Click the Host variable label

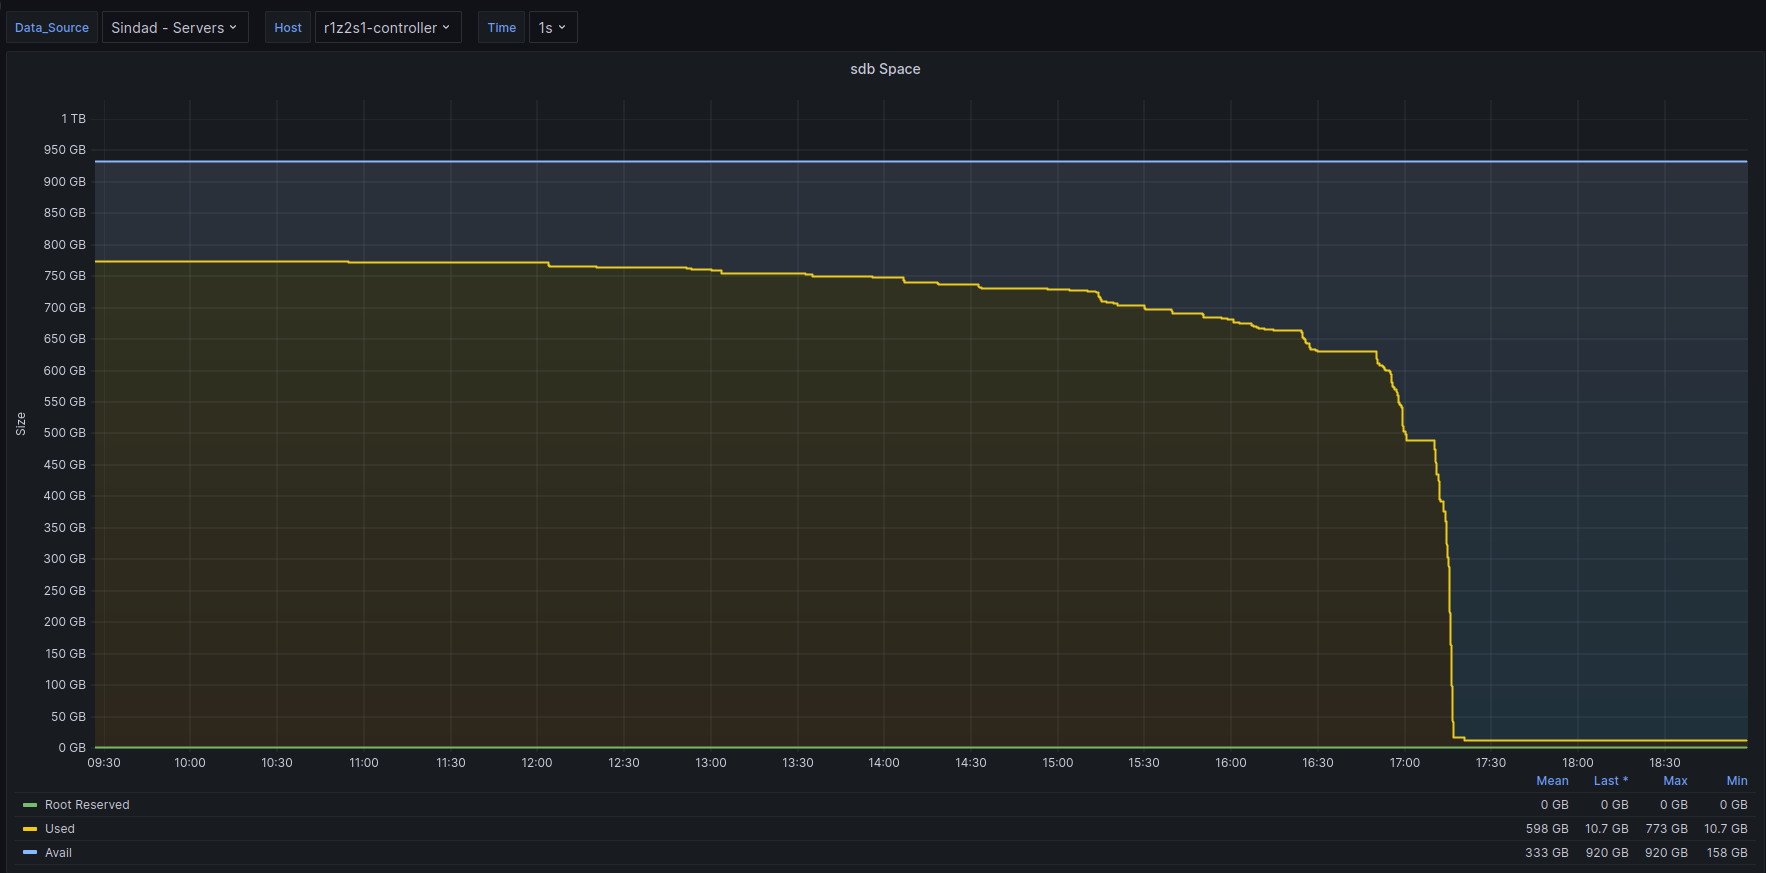[x=288, y=28]
